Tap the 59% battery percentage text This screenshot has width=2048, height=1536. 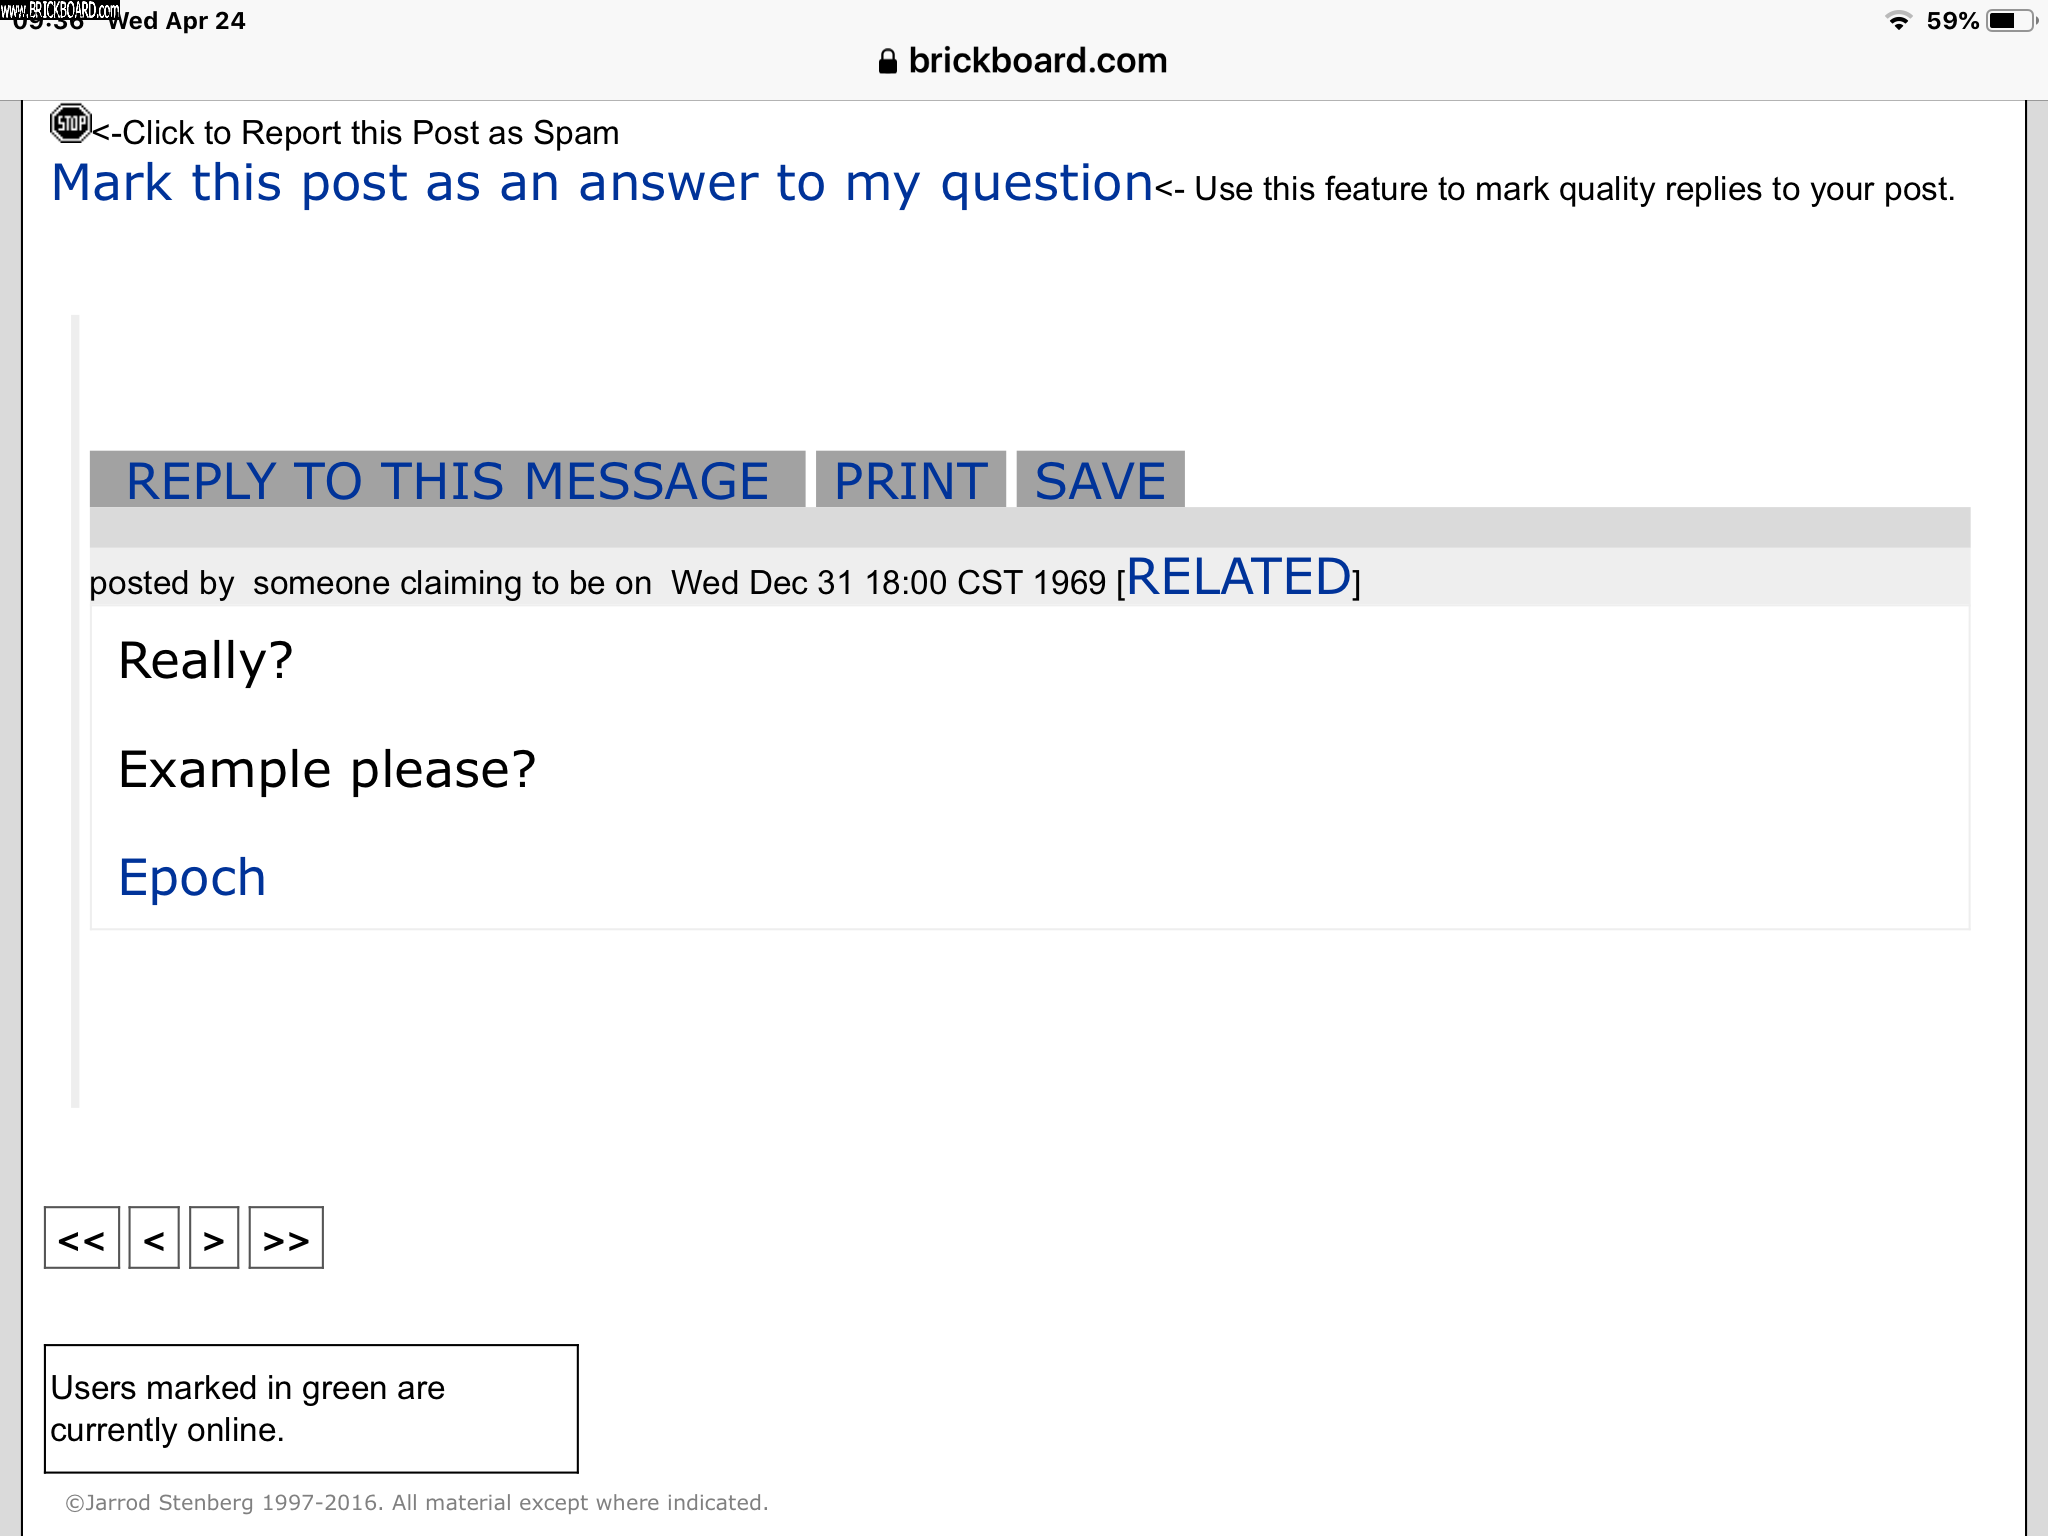(x=1952, y=20)
